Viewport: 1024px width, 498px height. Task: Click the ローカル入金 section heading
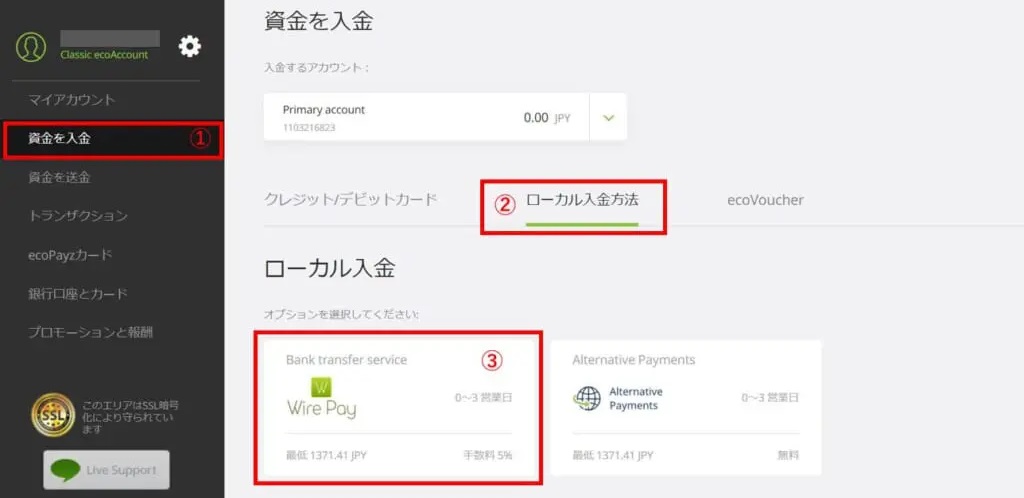[x=330, y=269]
